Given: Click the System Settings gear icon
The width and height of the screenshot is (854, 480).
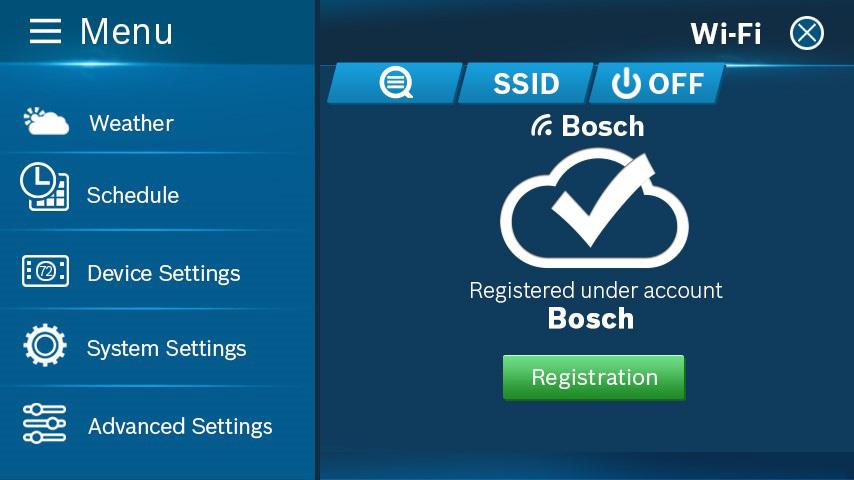Looking at the screenshot, I should (45, 345).
